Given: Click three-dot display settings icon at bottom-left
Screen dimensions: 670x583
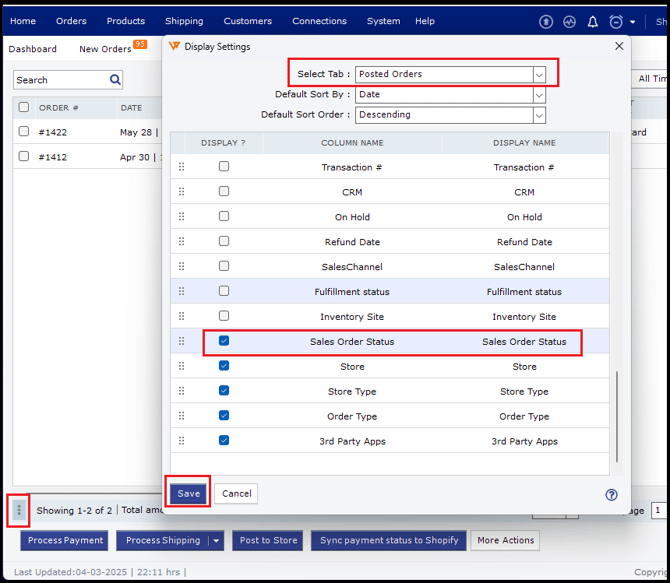Looking at the screenshot, I should tap(18, 510).
